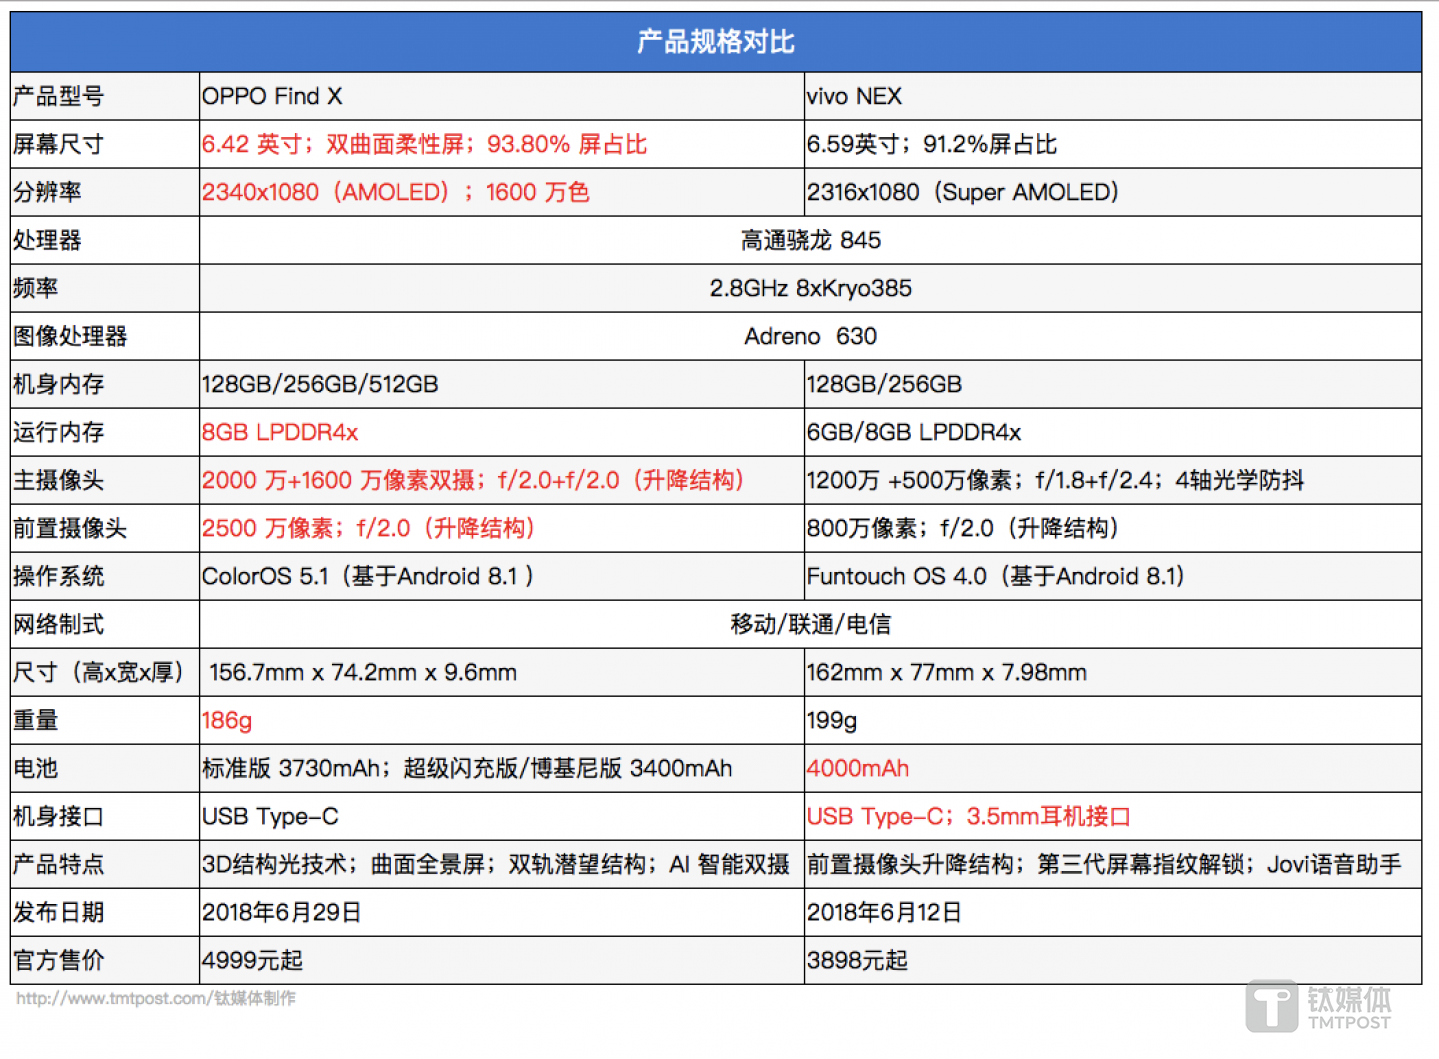Select the '电池' row label

36,768
